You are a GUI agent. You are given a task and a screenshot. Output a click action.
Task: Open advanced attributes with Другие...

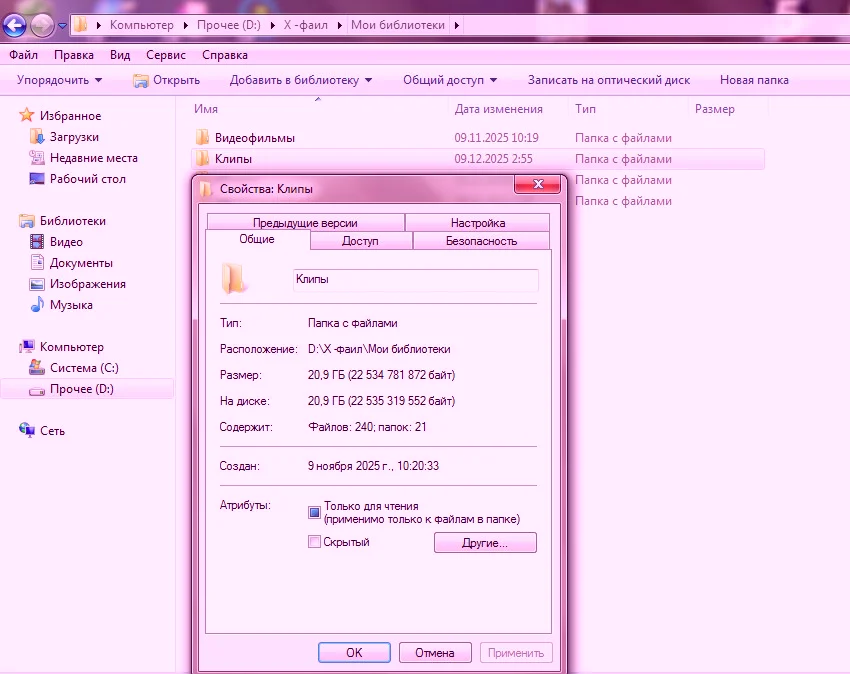tap(485, 543)
